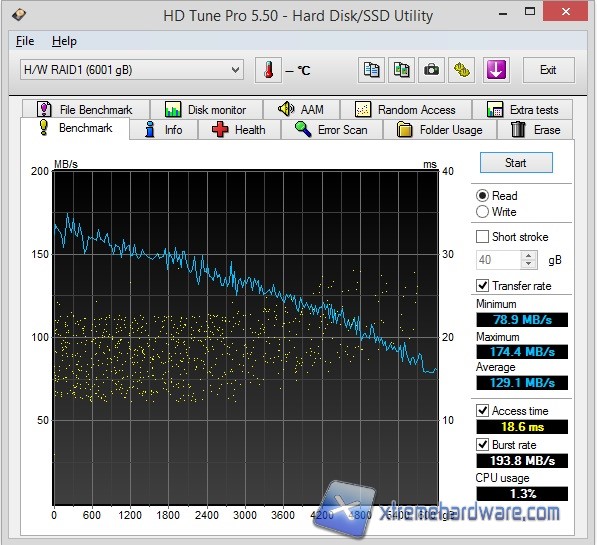Switch to the Random Access tab

(x=406, y=110)
